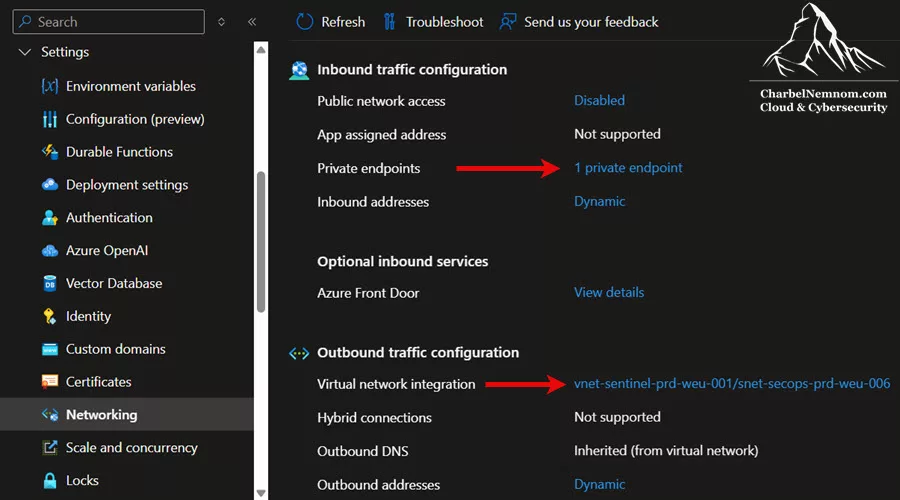Click 'App assigned address' label
This screenshot has width=900, height=500.
click(381, 135)
